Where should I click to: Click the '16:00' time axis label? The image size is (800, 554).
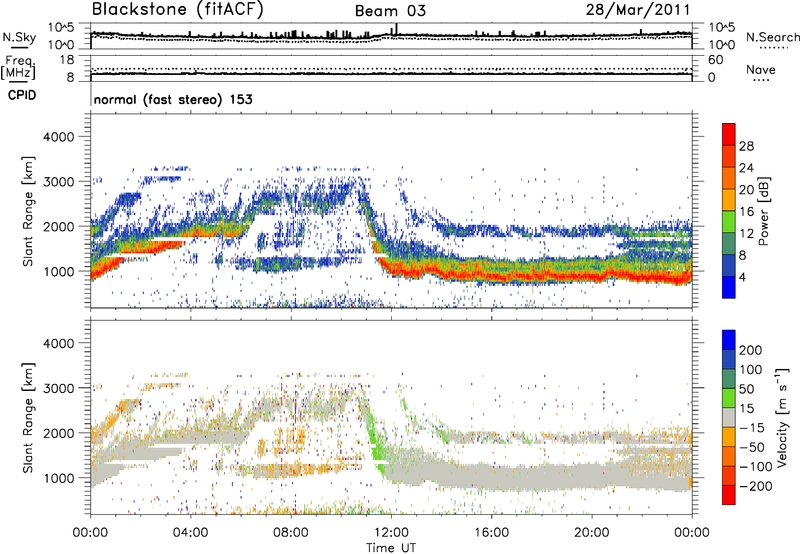(491, 533)
